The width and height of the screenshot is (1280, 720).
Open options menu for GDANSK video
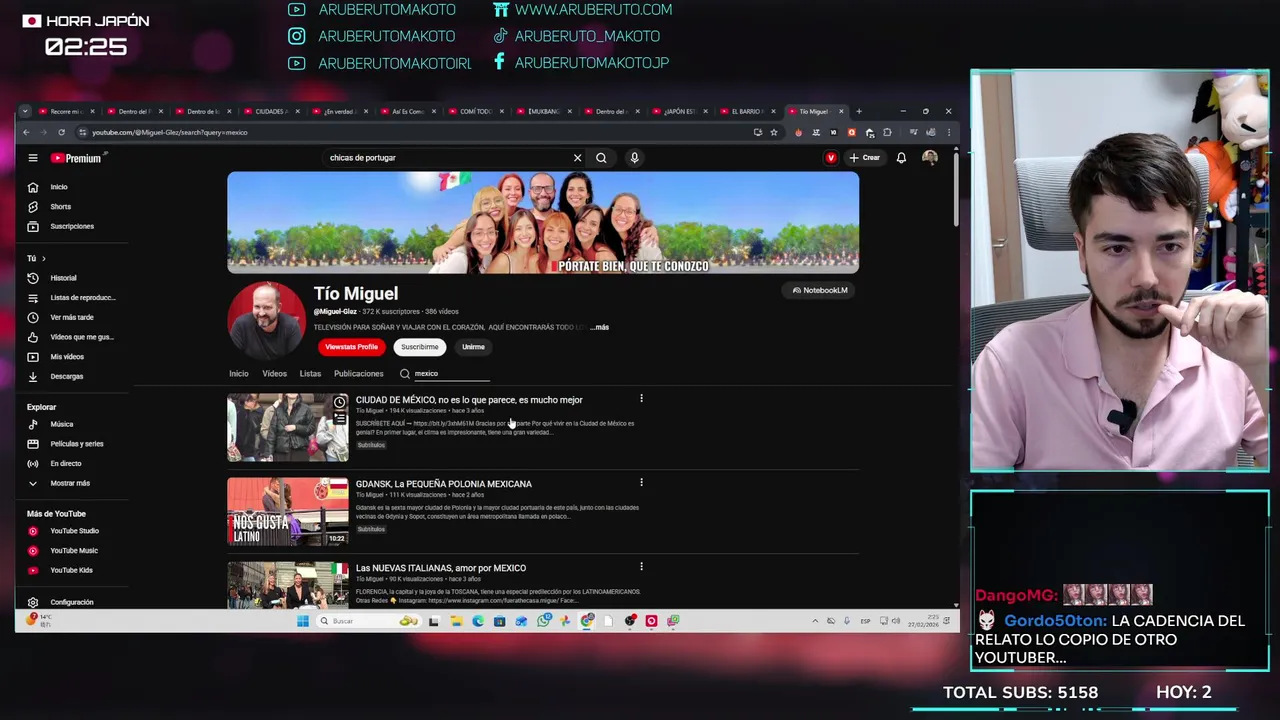click(641, 483)
